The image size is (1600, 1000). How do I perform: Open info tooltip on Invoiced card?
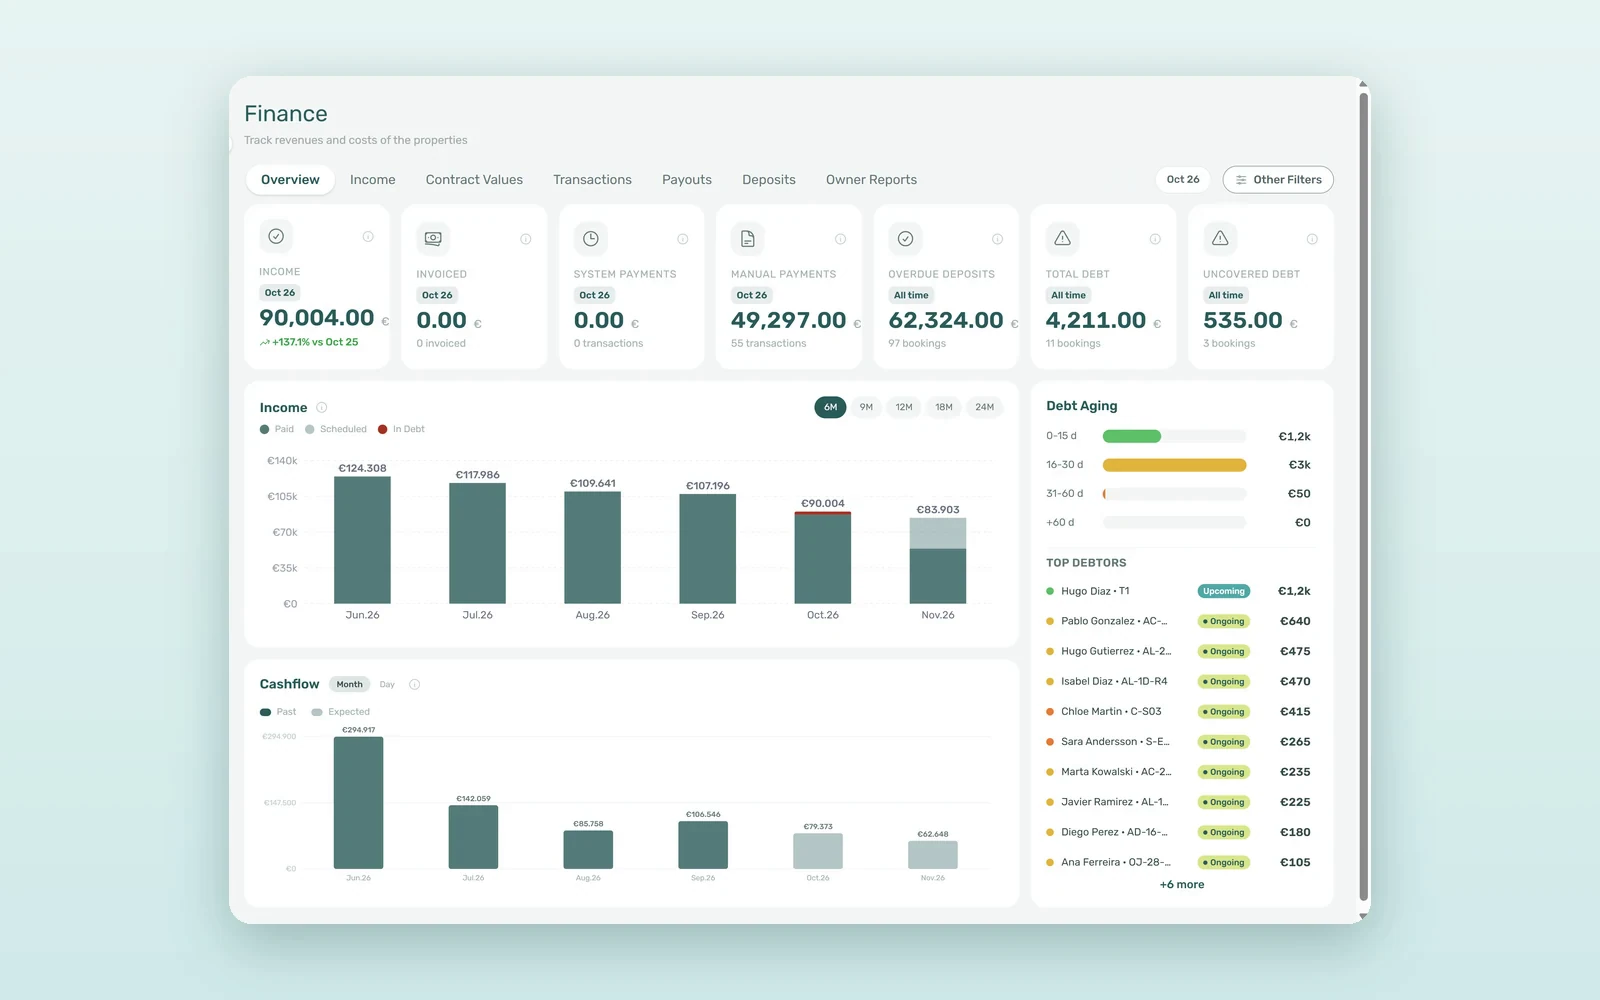(526, 239)
